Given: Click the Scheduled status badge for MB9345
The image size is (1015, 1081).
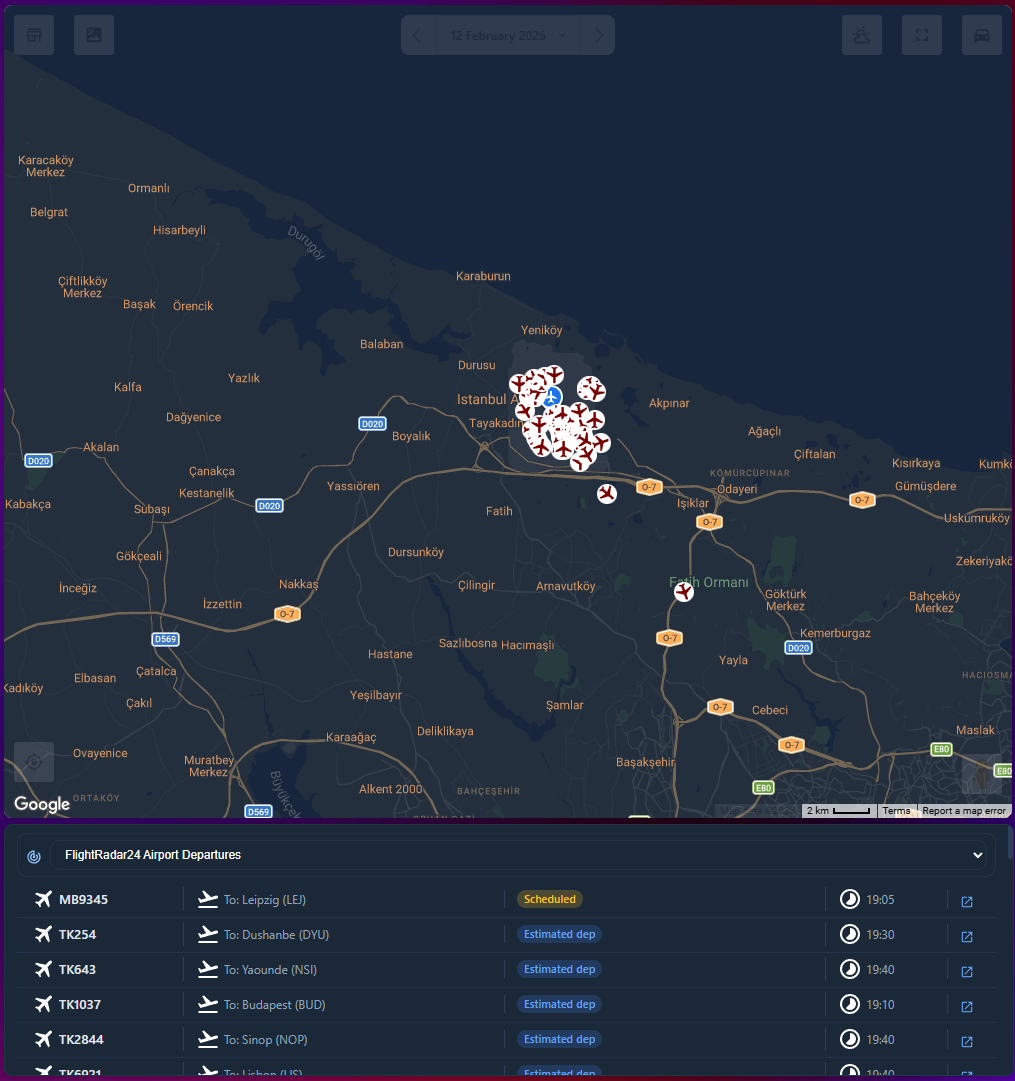Looking at the screenshot, I should click(550, 899).
